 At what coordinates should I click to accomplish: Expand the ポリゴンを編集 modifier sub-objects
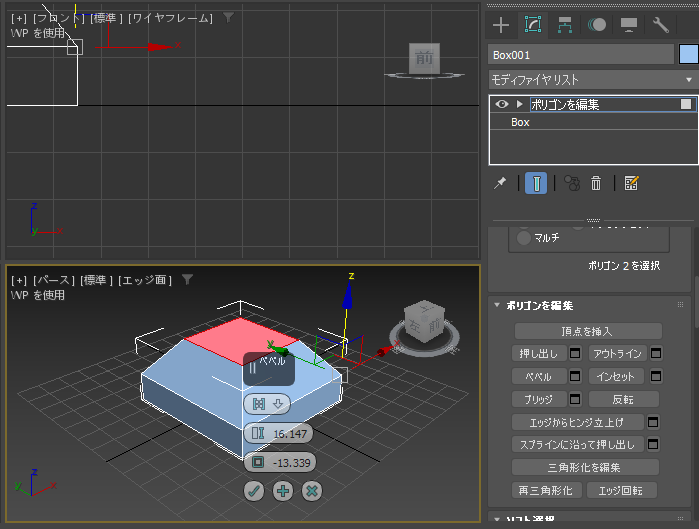tap(519, 104)
